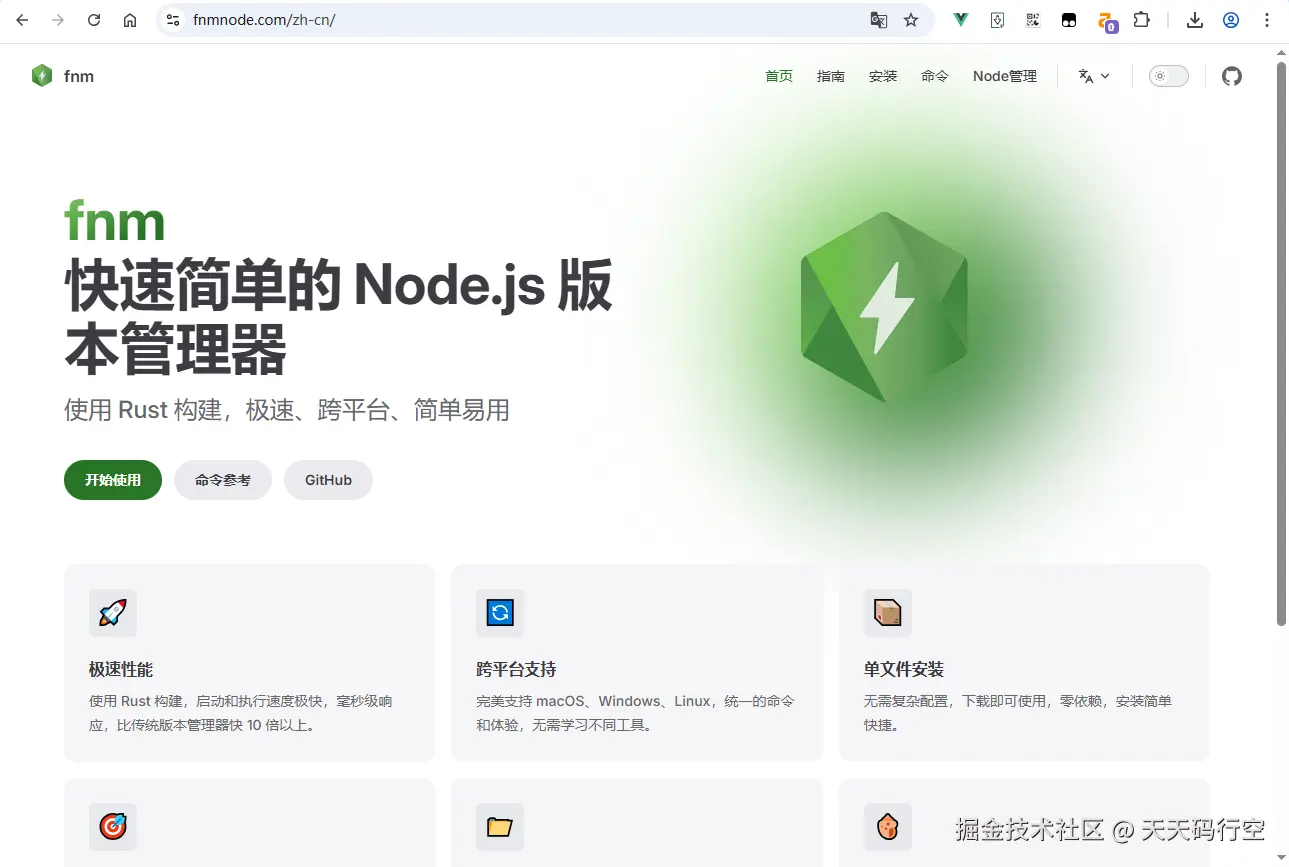This screenshot has height=867, width=1289.
Task: Click the 极速性能 card title
Action: click(x=121, y=669)
